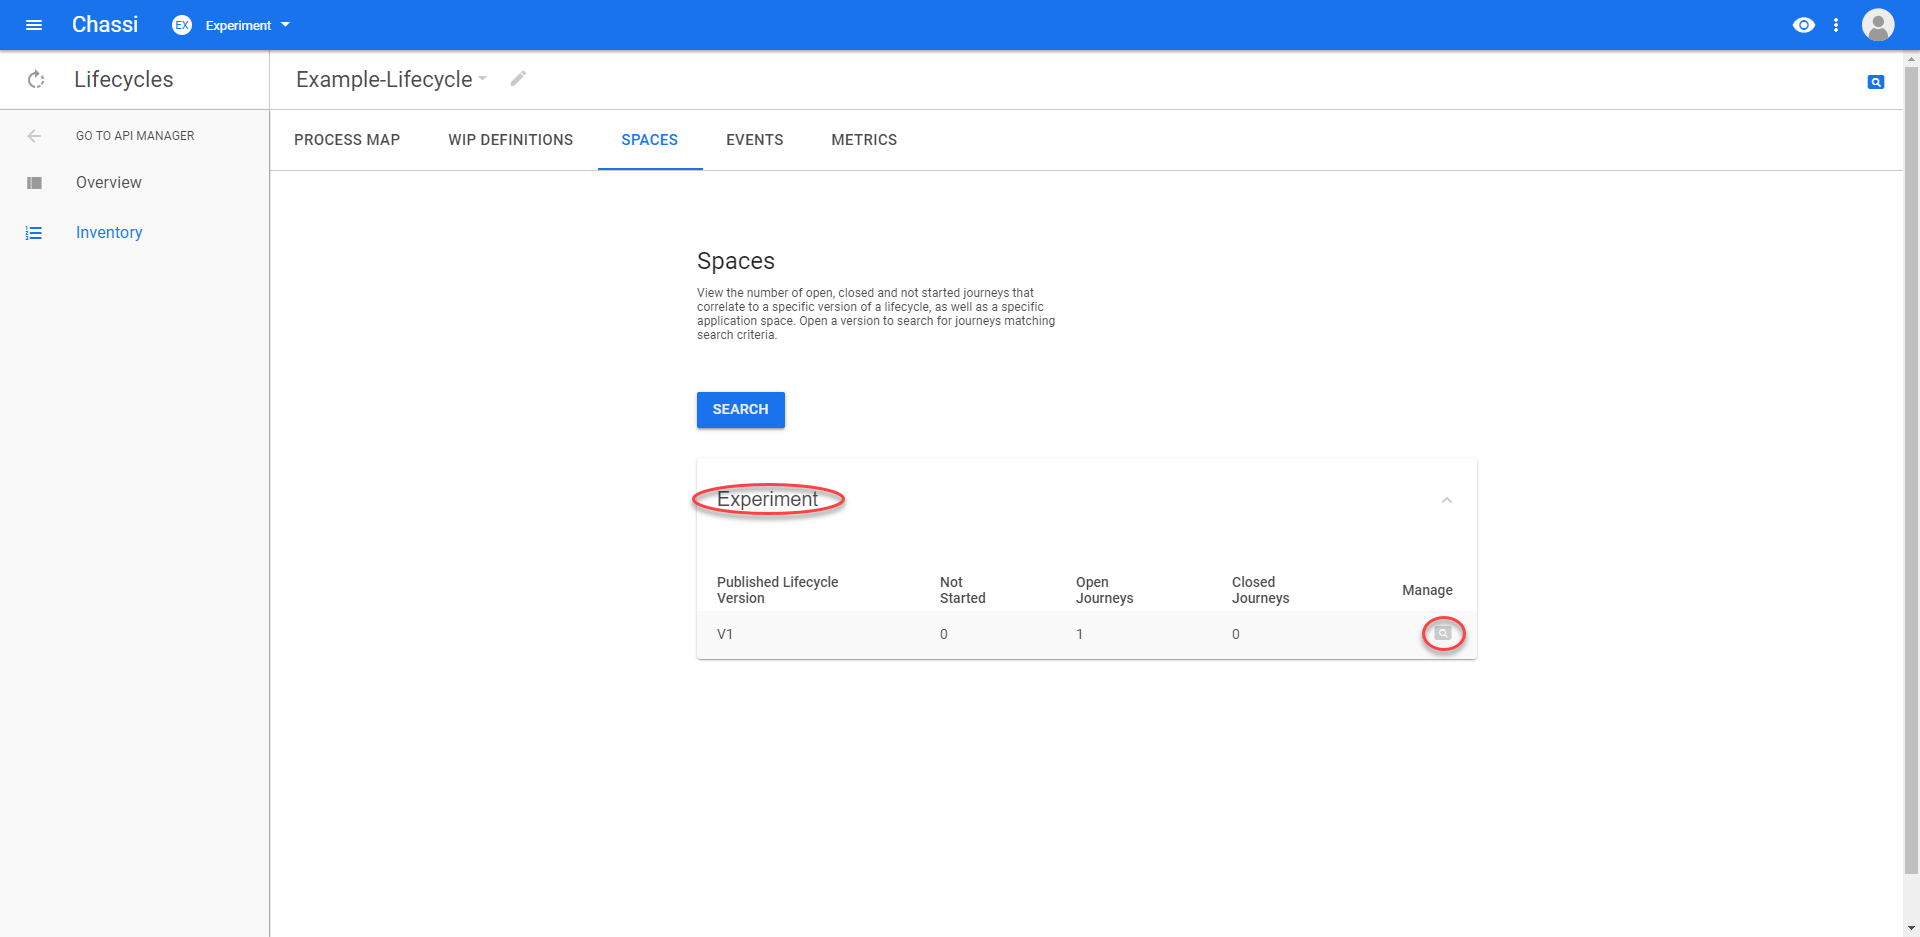Click the blue SEARCH button

(x=741, y=410)
